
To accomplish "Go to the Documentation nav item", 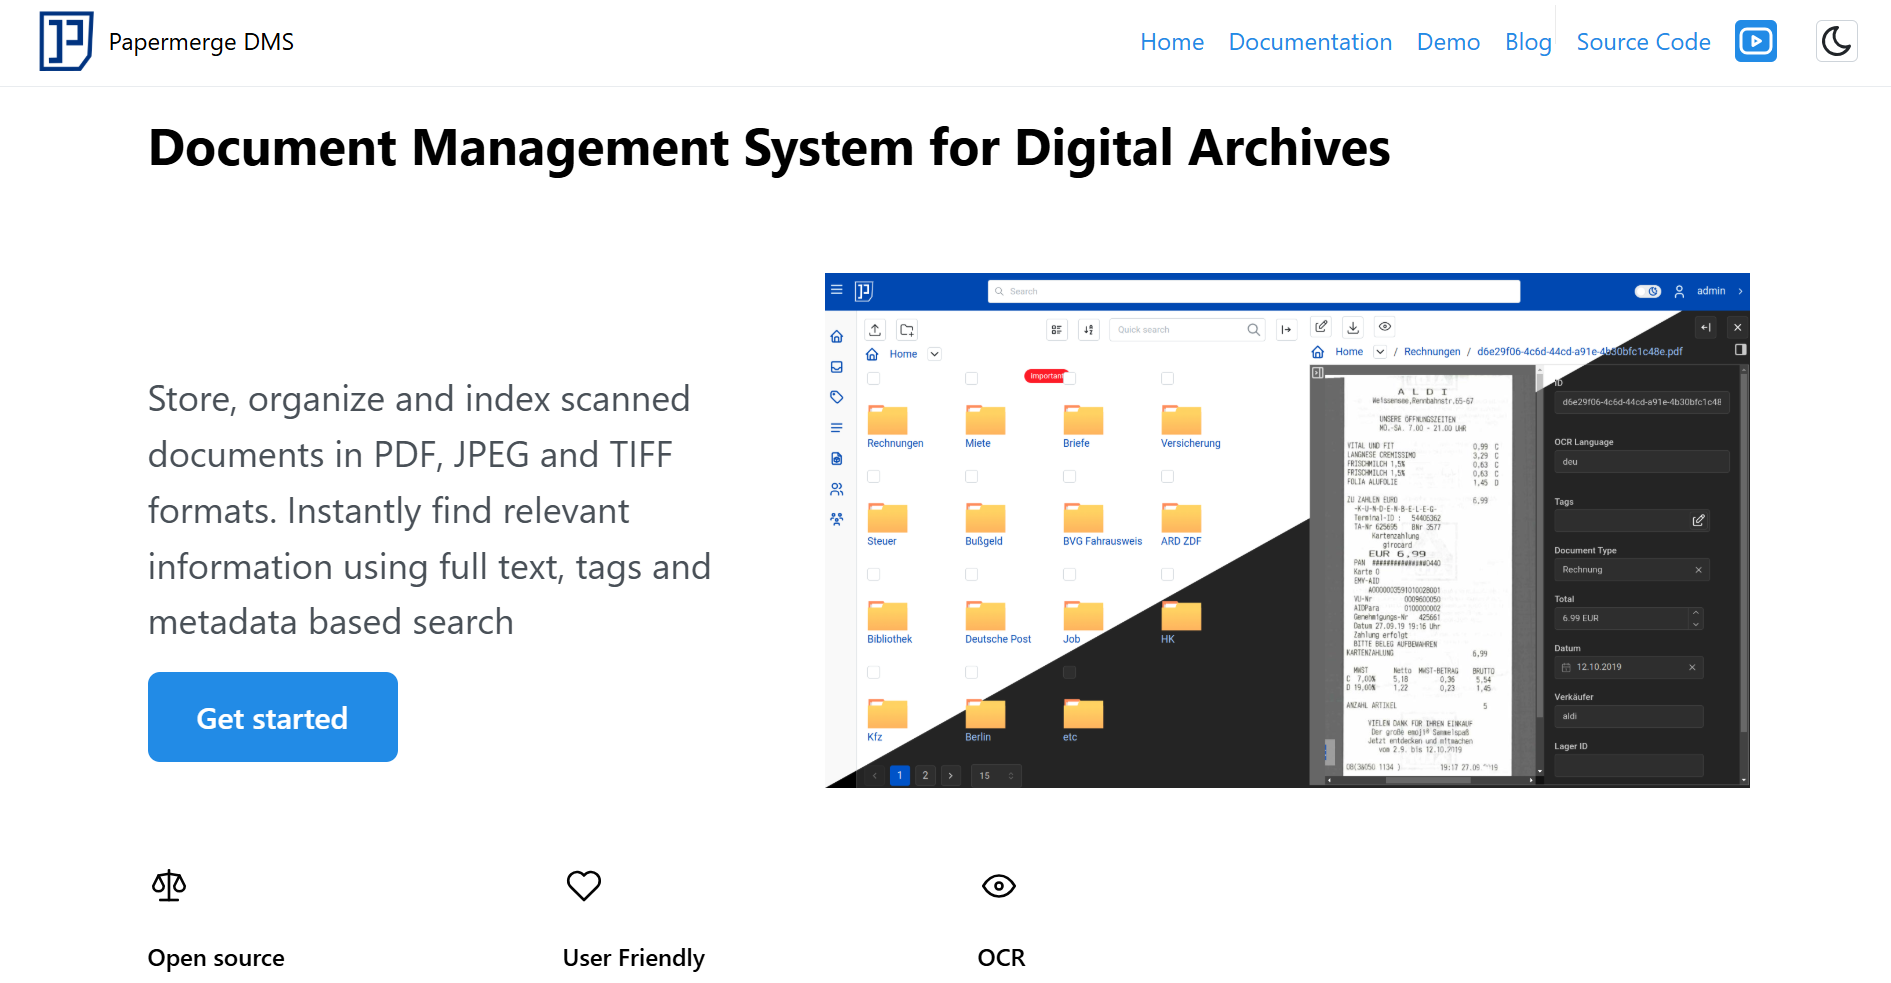I will click(1309, 42).
